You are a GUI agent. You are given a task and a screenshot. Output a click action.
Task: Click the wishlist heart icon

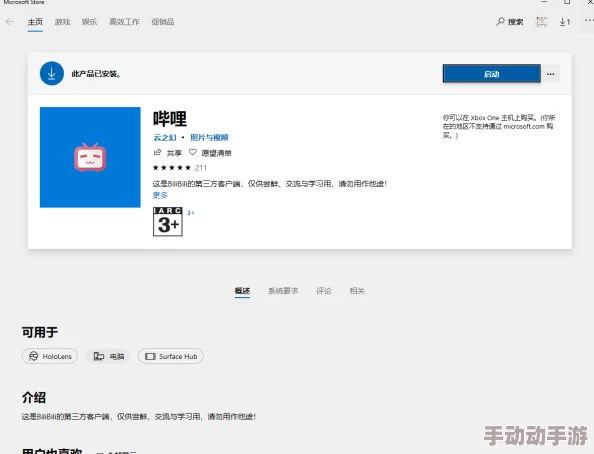(x=192, y=152)
